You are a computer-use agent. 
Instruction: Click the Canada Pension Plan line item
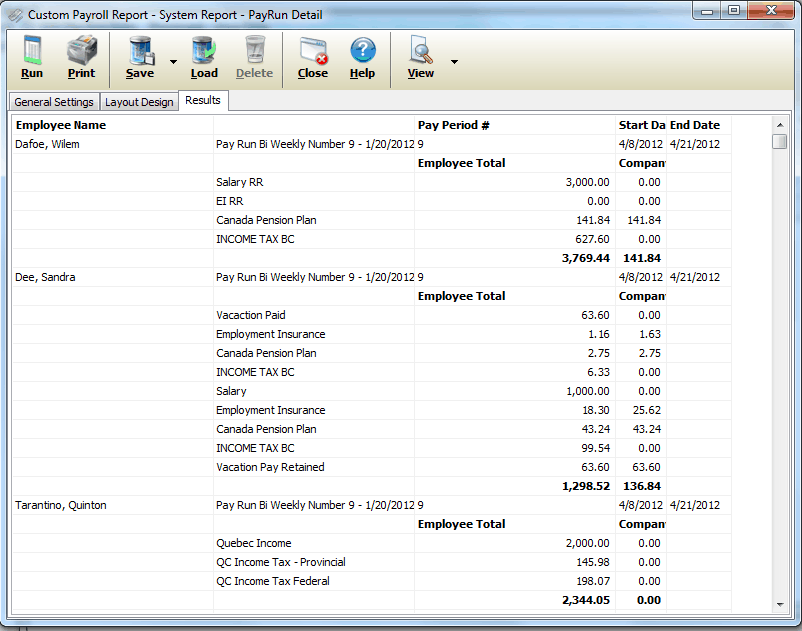click(266, 220)
